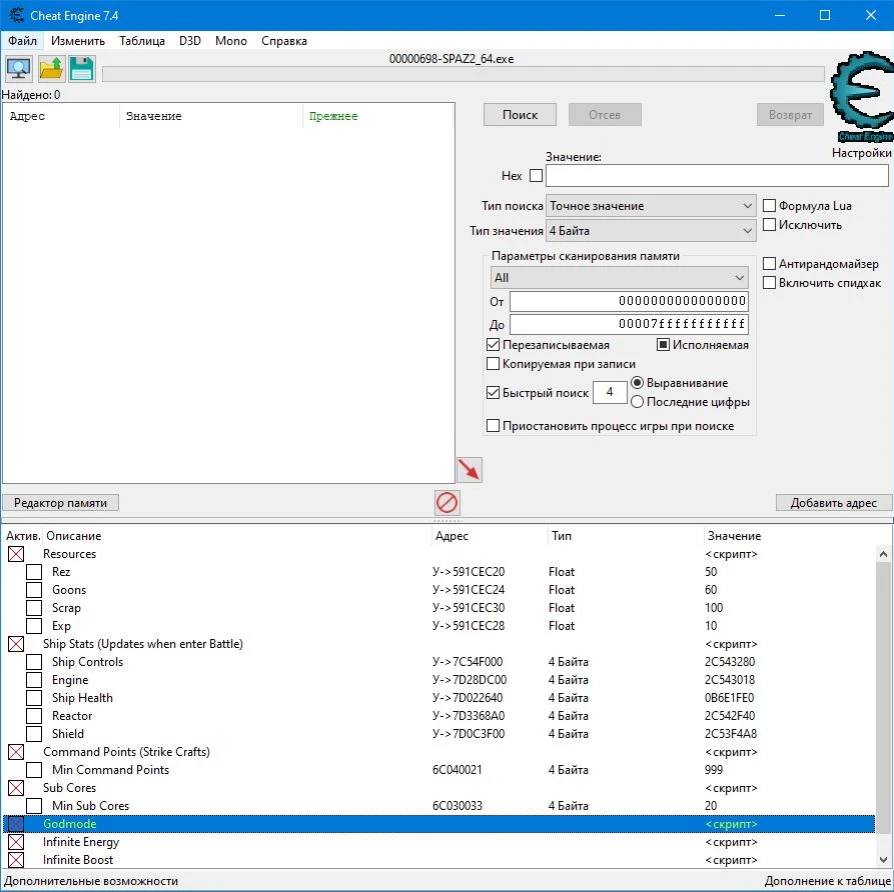Activate the Rez cheat entry
This screenshot has width=894, height=892.
[x=34, y=571]
